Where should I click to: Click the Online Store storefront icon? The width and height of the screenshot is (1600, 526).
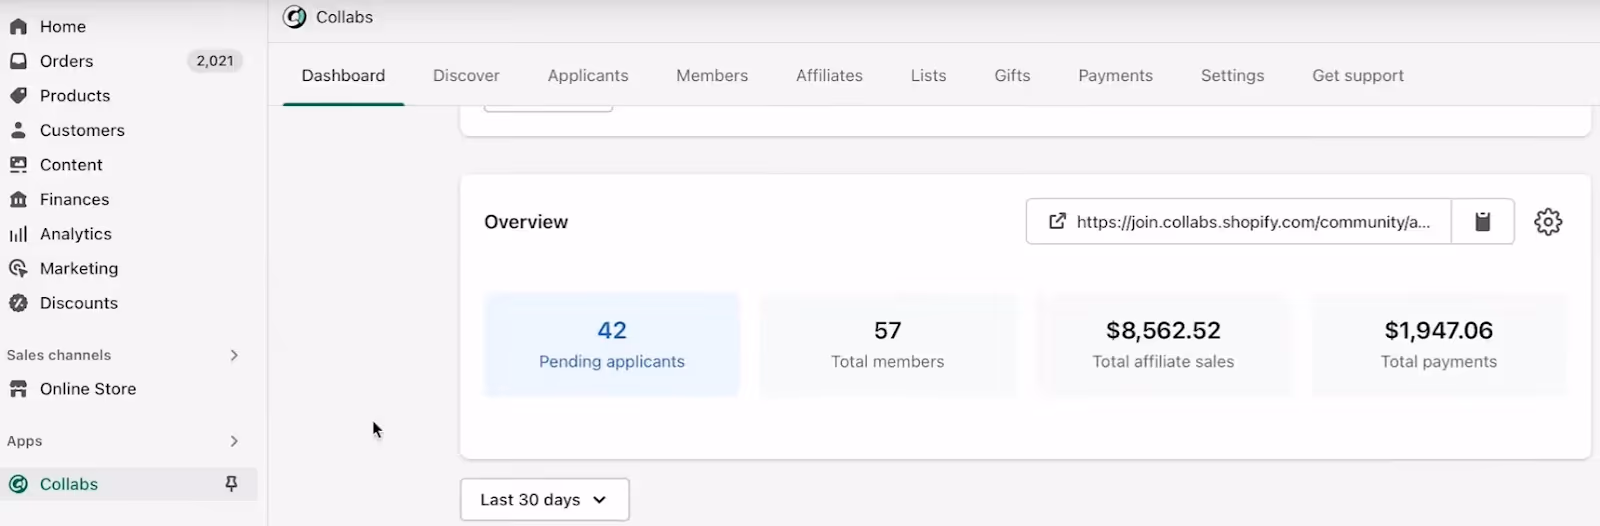[18, 389]
